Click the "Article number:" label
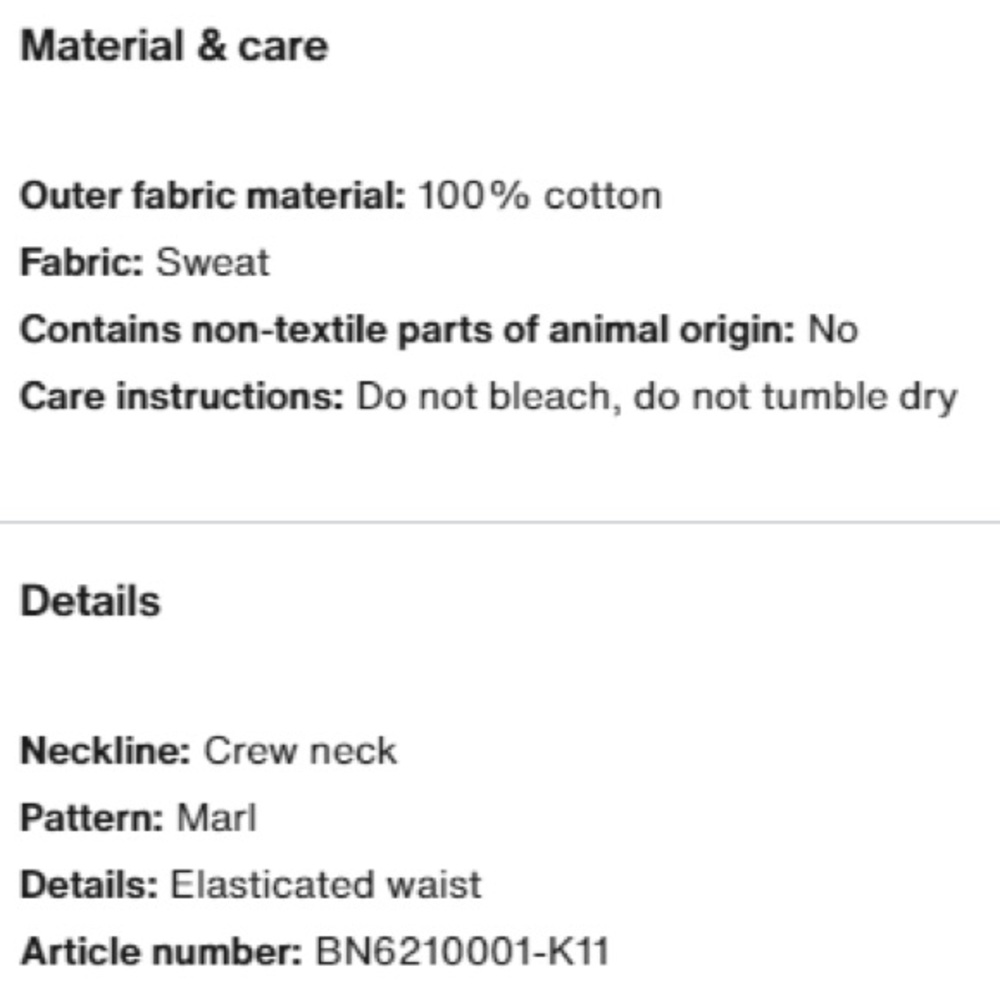The height and width of the screenshot is (1000, 1000). pyautogui.click(x=161, y=952)
